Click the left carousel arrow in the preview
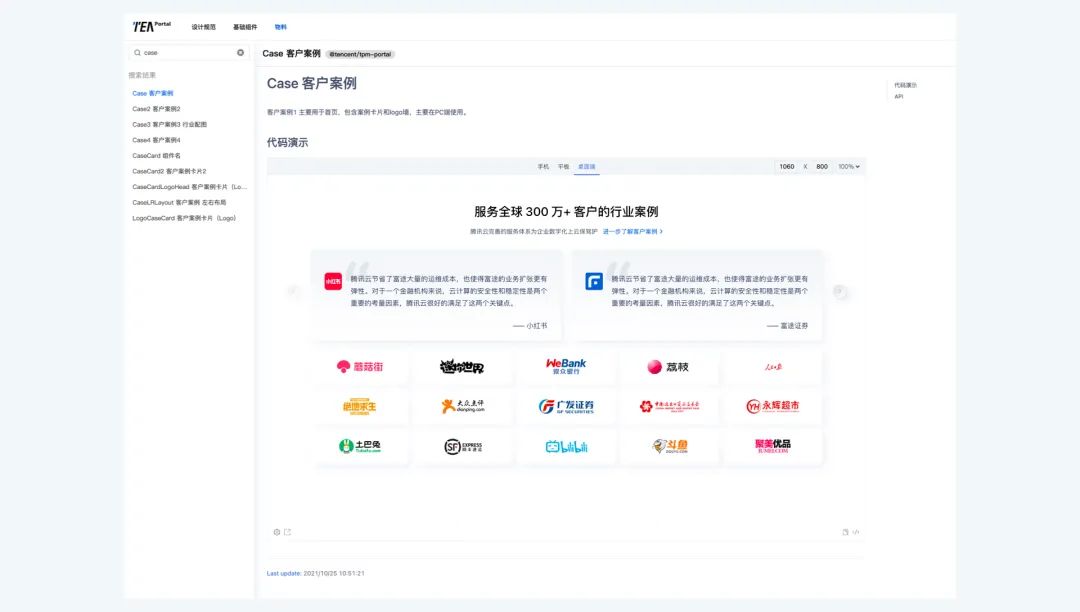The image size is (1080, 612). (x=292, y=290)
